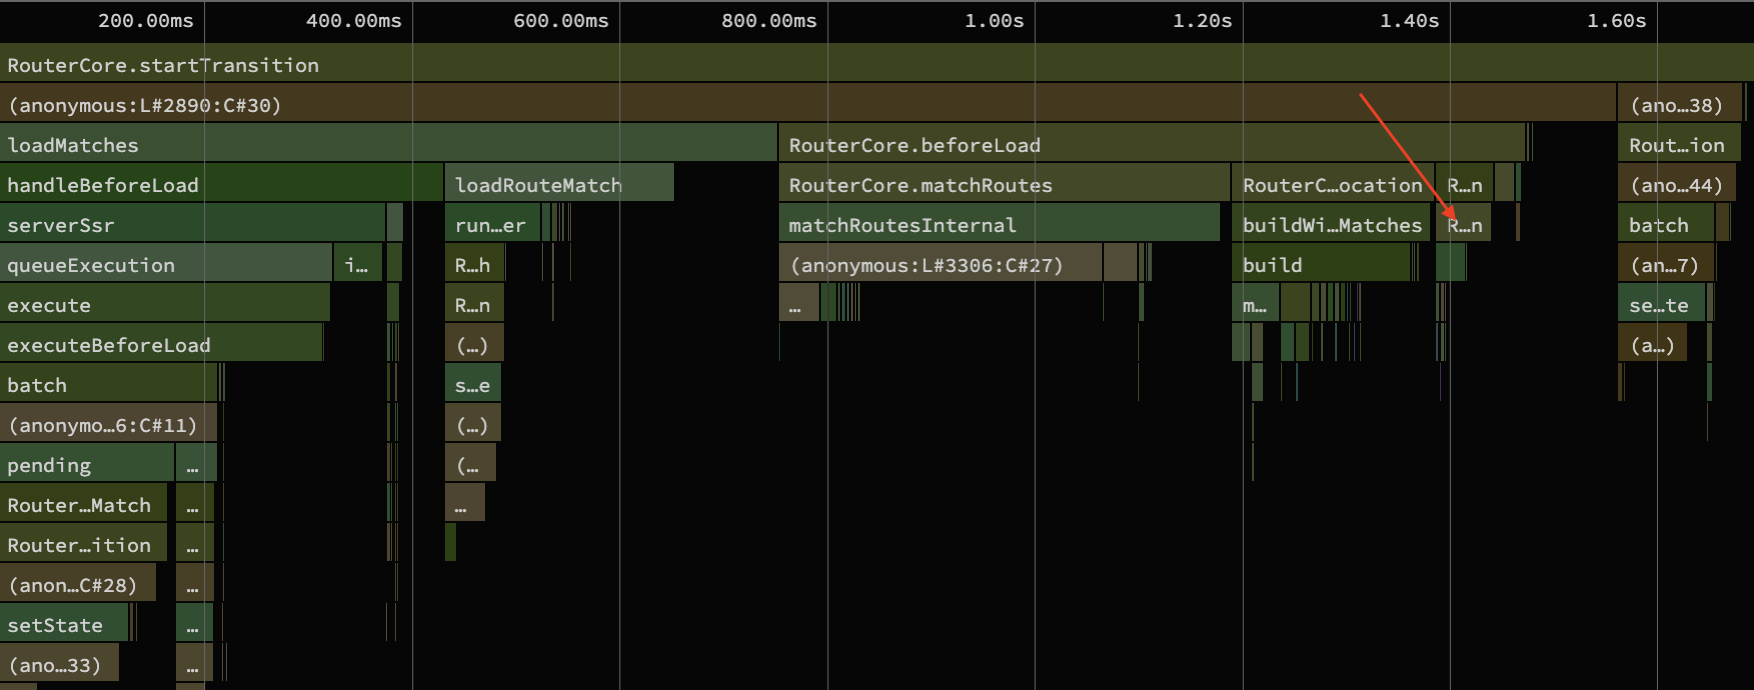Click the (anonymo…6:C#11) frame
1754x690 pixels.
(108, 425)
